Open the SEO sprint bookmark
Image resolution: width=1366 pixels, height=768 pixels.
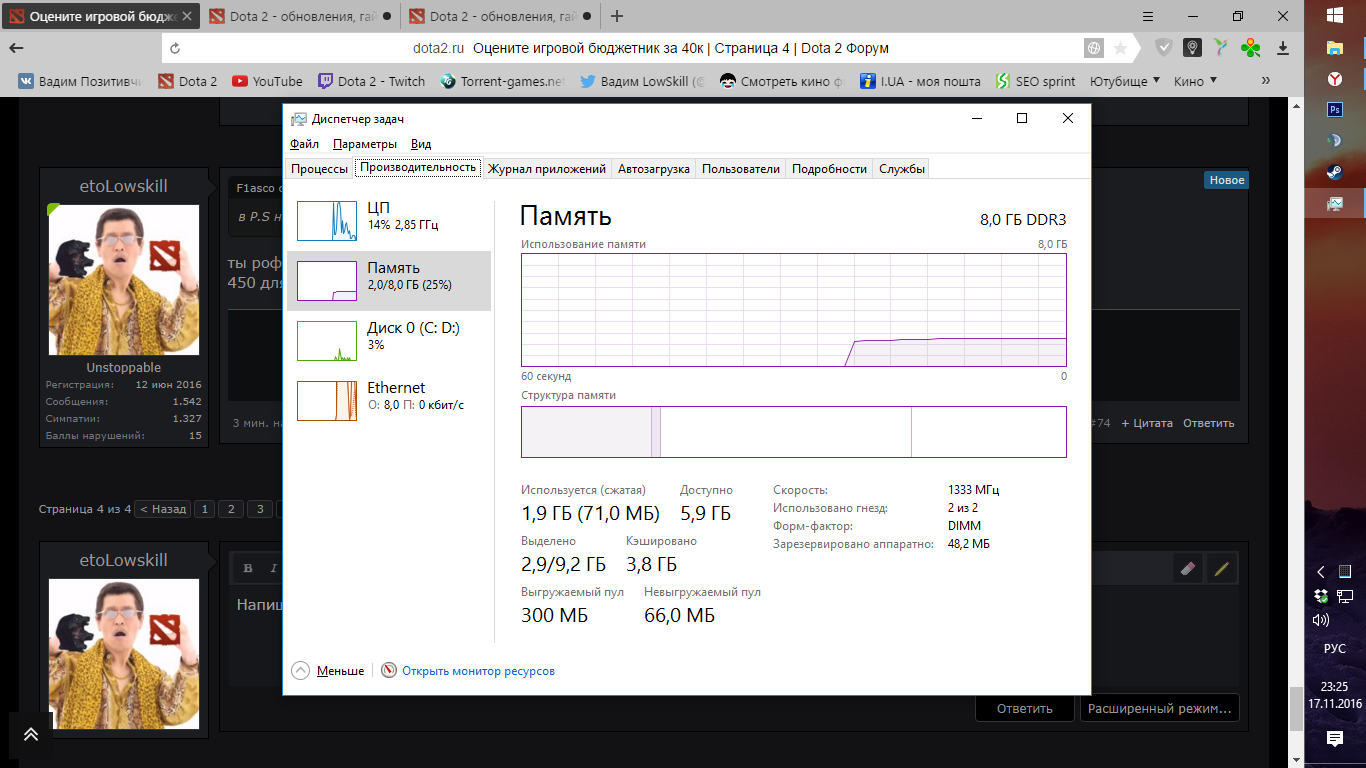click(1035, 81)
